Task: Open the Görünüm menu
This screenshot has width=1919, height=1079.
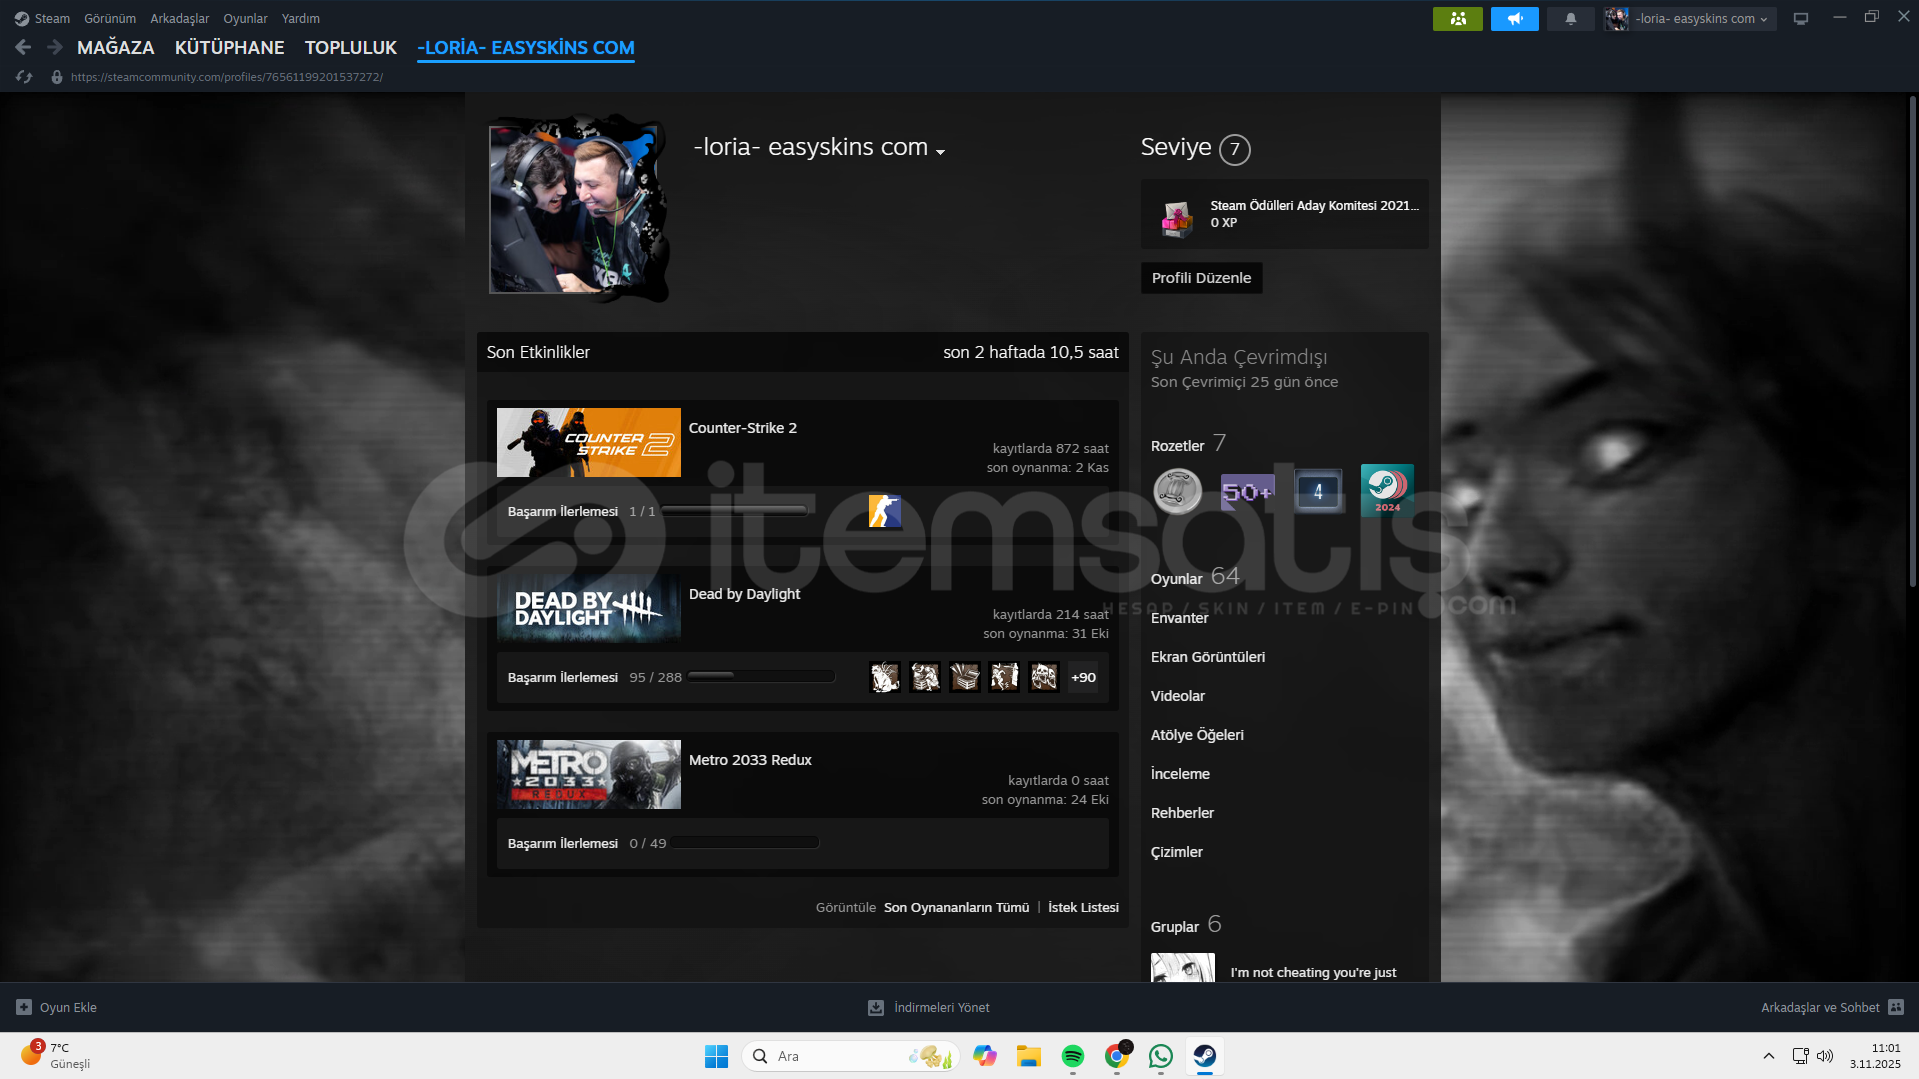Action: (x=110, y=19)
